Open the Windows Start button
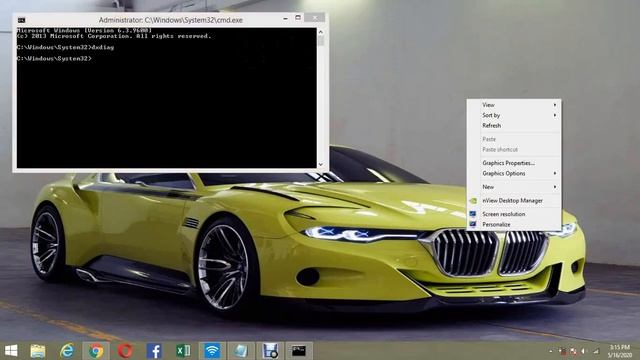The image size is (640, 360). coord(11,351)
